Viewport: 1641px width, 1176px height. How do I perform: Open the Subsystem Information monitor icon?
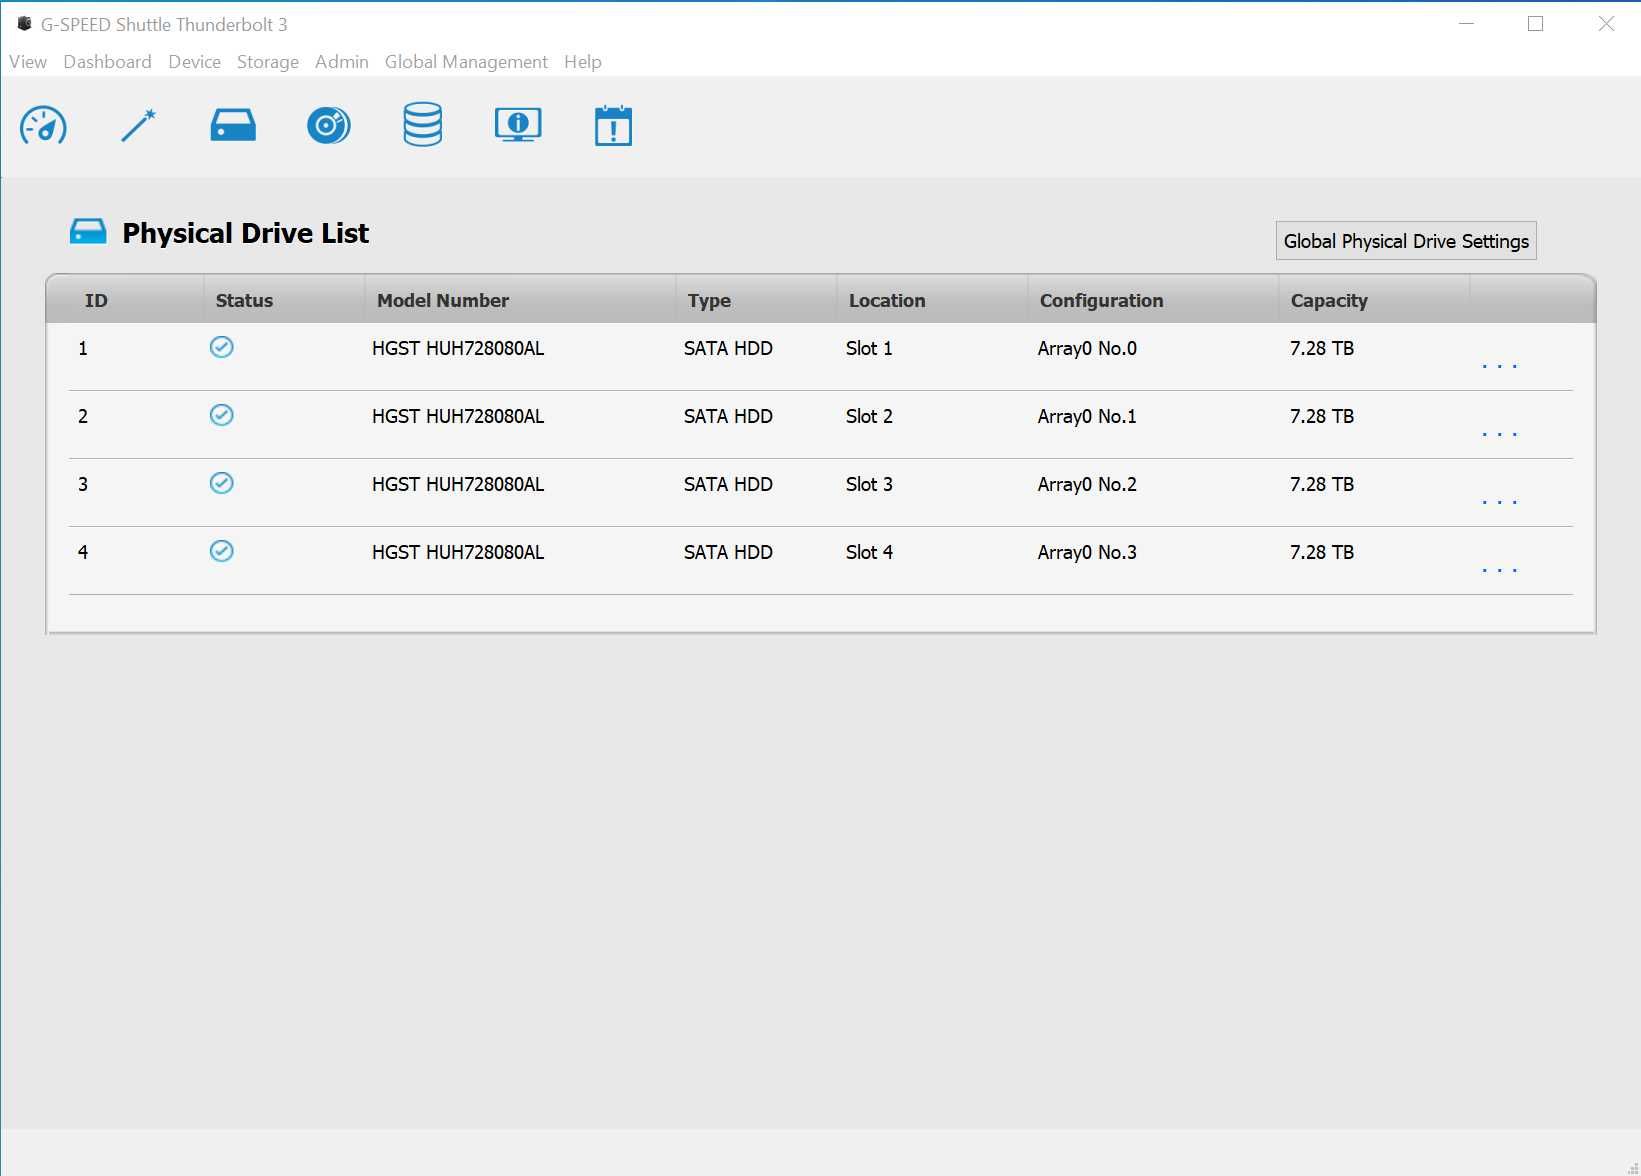coord(518,125)
